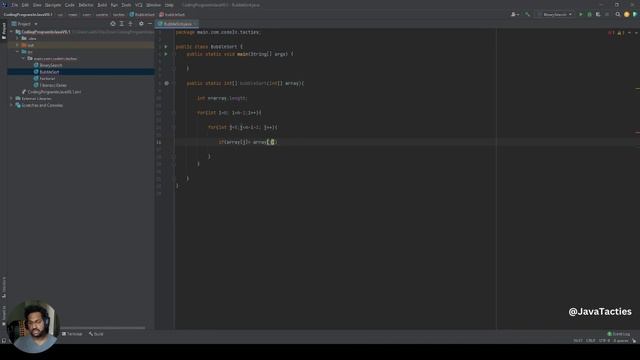The height and width of the screenshot is (360, 640).
Task: Open the Help menu
Action: point(169,5)
